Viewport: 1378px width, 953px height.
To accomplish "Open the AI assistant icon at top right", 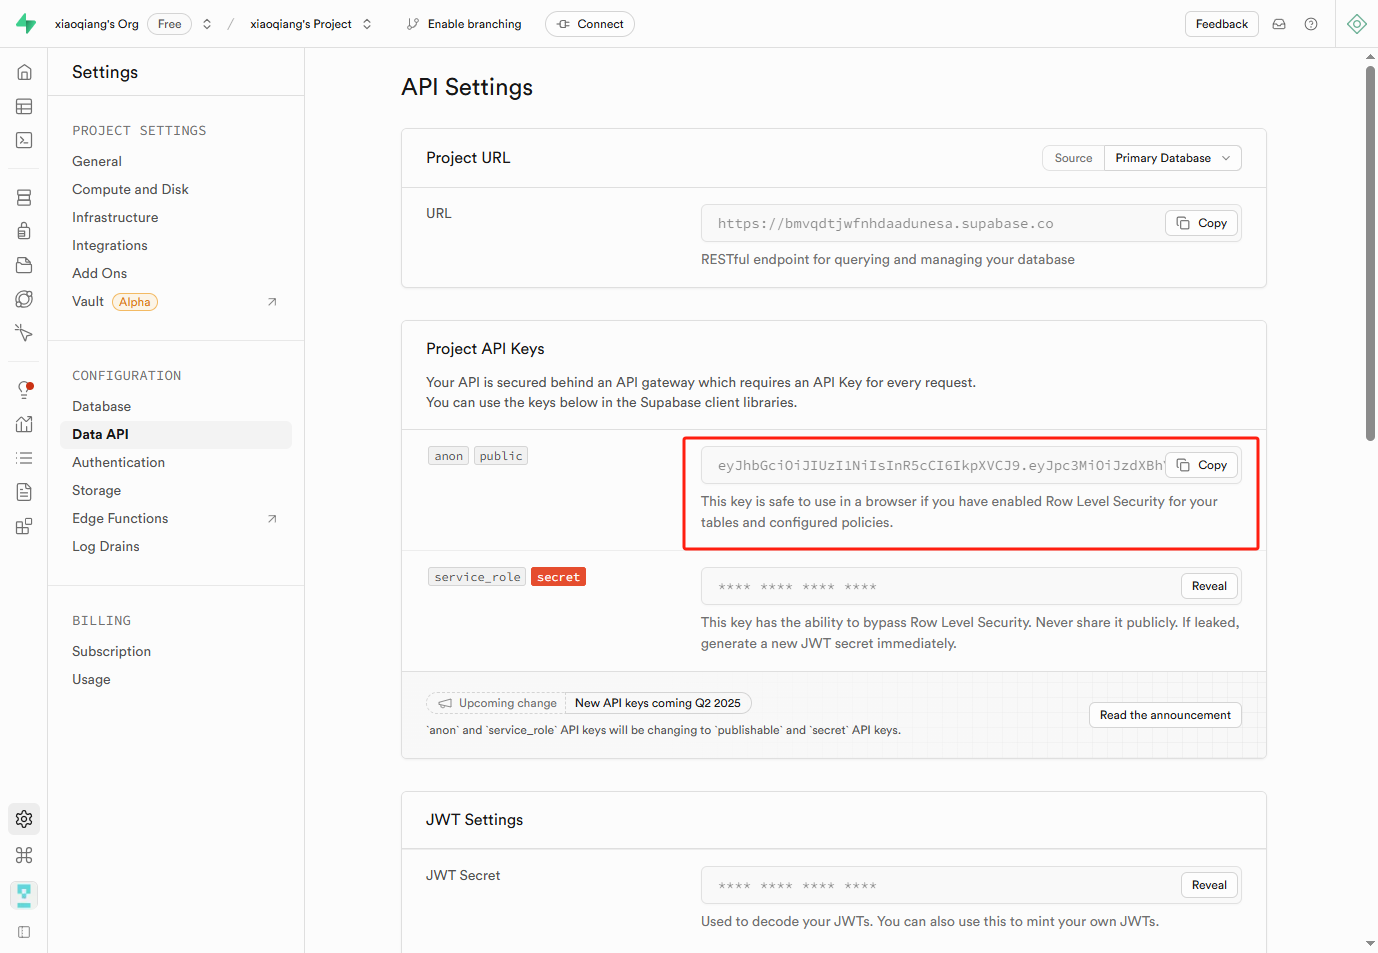I will [1357, 24].
